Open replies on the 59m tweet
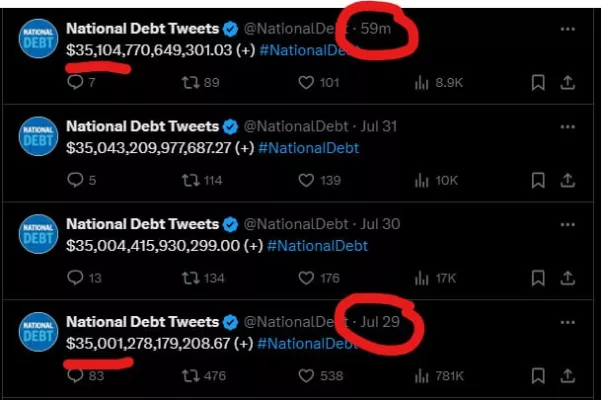The width and height of the screenshot is (601, 400). click(x=75, y=82)
